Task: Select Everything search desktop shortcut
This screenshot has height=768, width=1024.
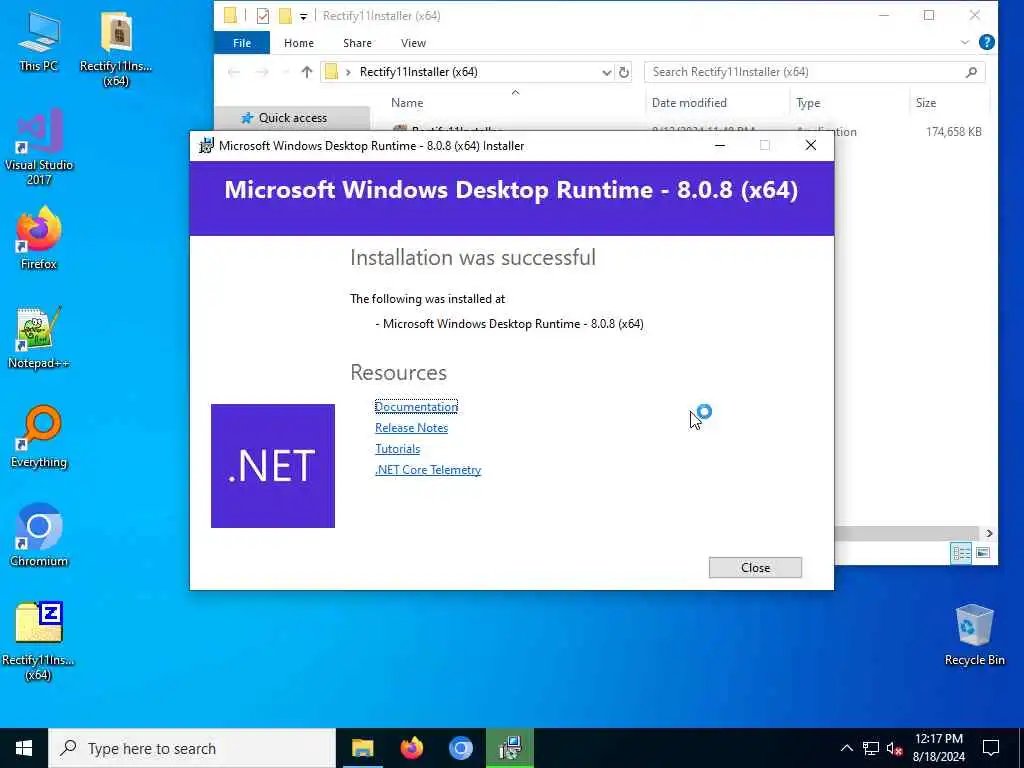Action: click(39, 437)
